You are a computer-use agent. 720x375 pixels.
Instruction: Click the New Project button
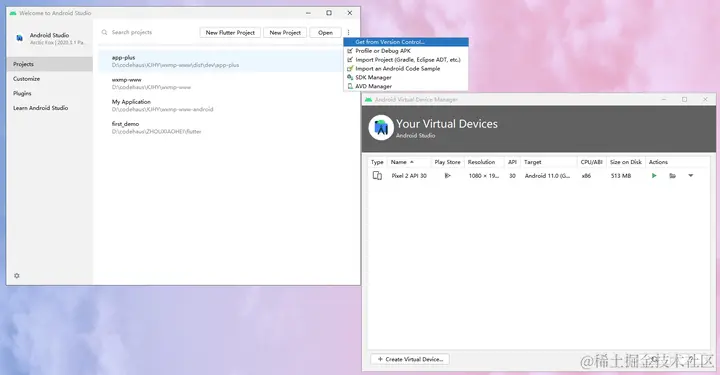point(285,33)
